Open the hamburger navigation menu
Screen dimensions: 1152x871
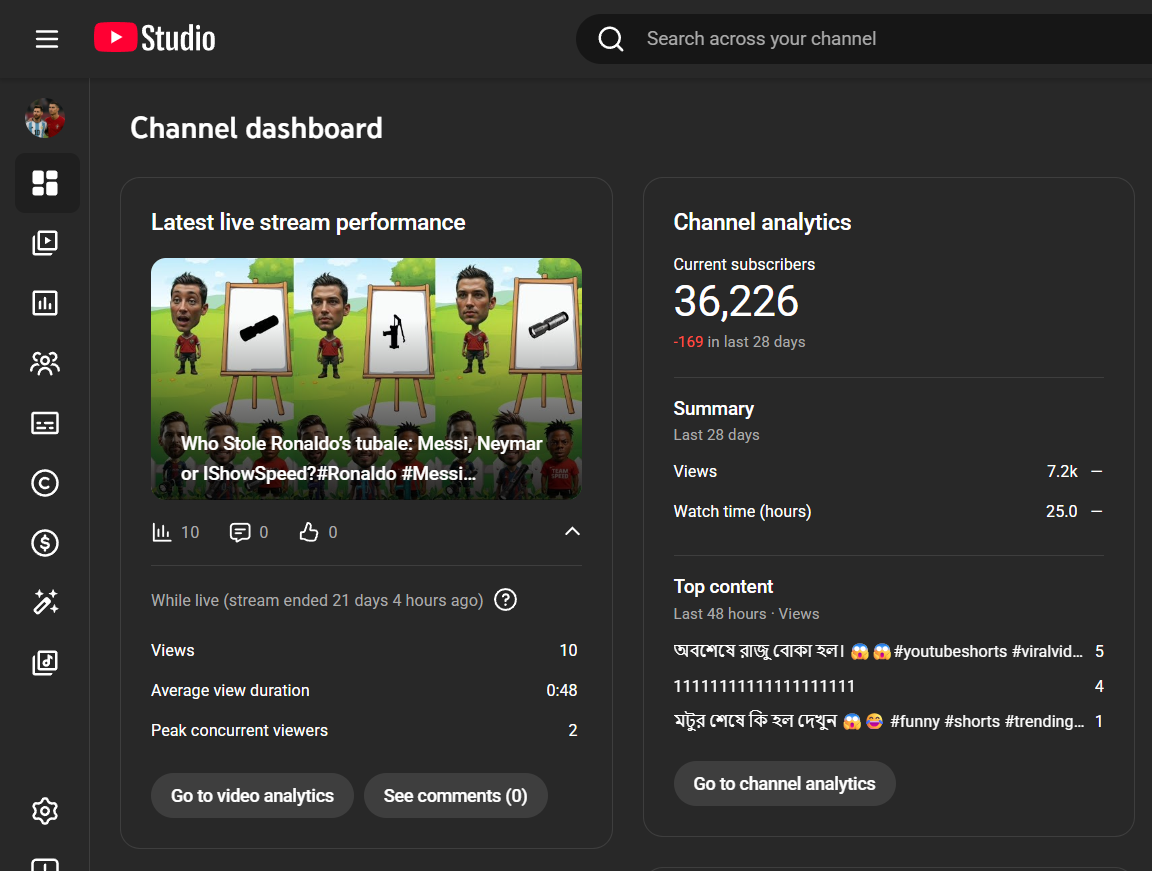coord(47,39)
